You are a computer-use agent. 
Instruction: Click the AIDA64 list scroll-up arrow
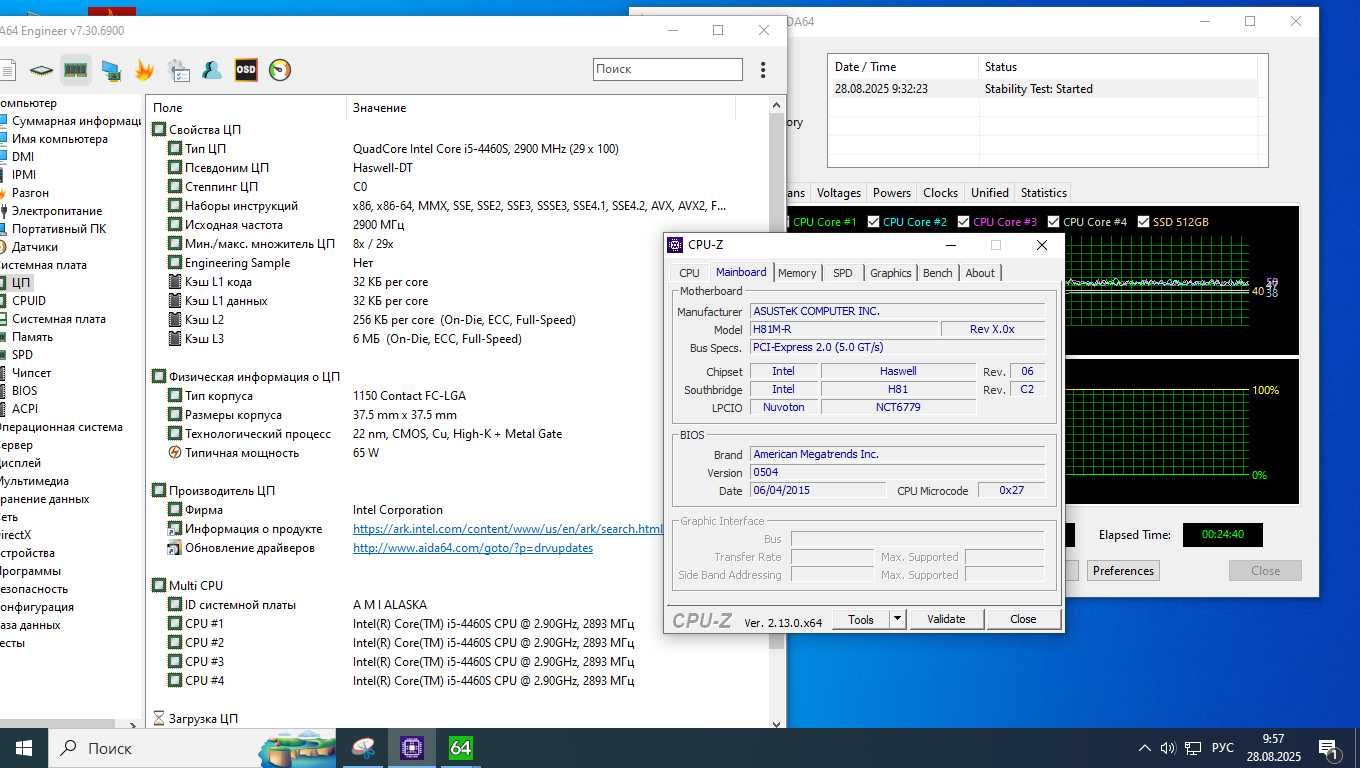(776, 105)
